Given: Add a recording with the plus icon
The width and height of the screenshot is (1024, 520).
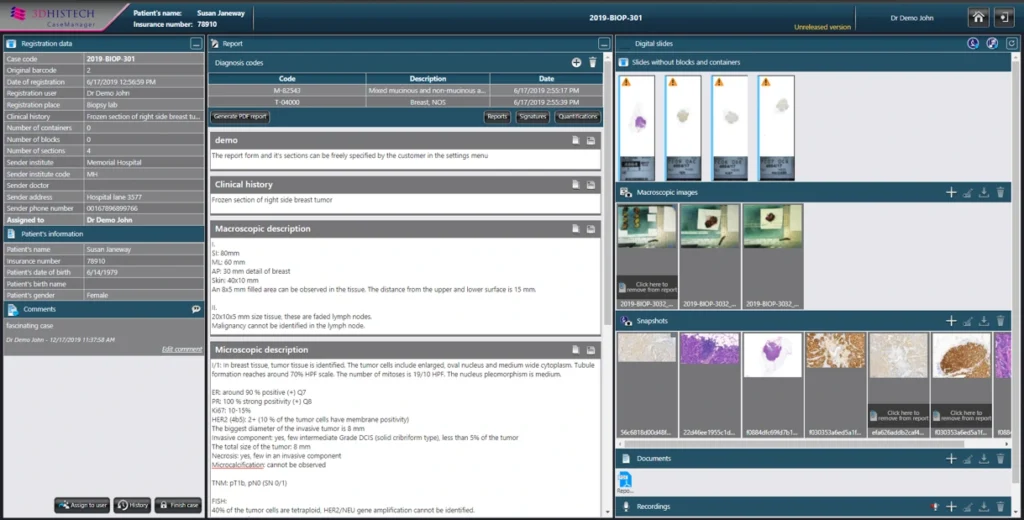Looking at the screenshot, I should [951, 506].
